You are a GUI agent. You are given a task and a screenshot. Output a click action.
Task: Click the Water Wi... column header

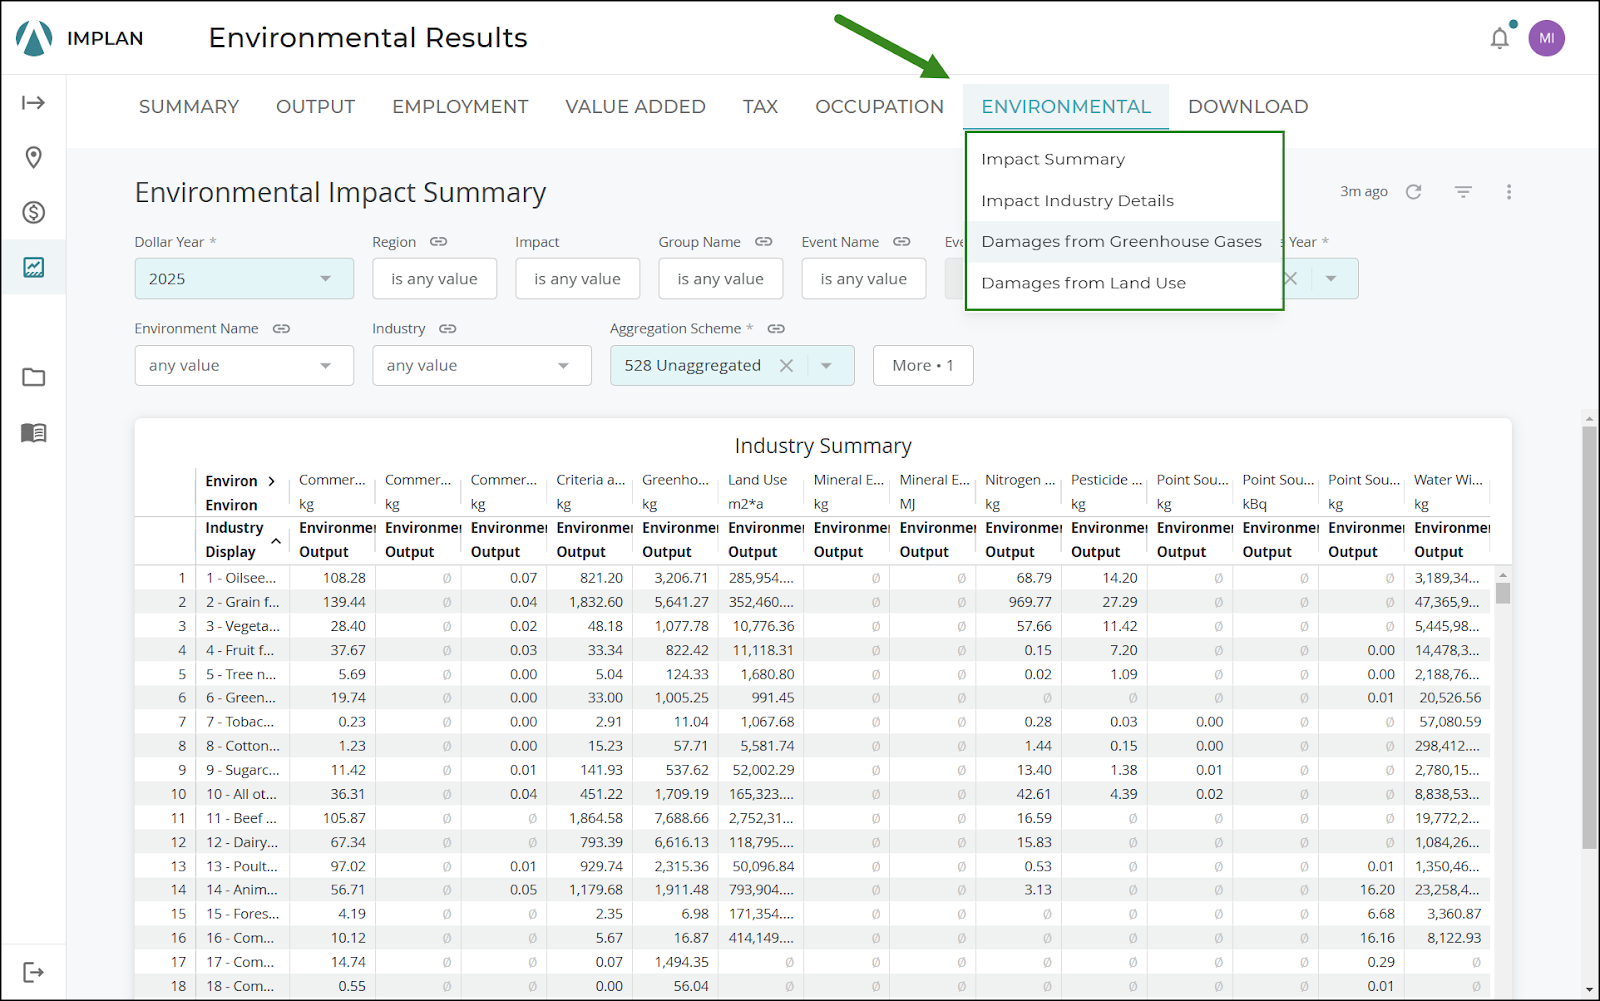1448,480
